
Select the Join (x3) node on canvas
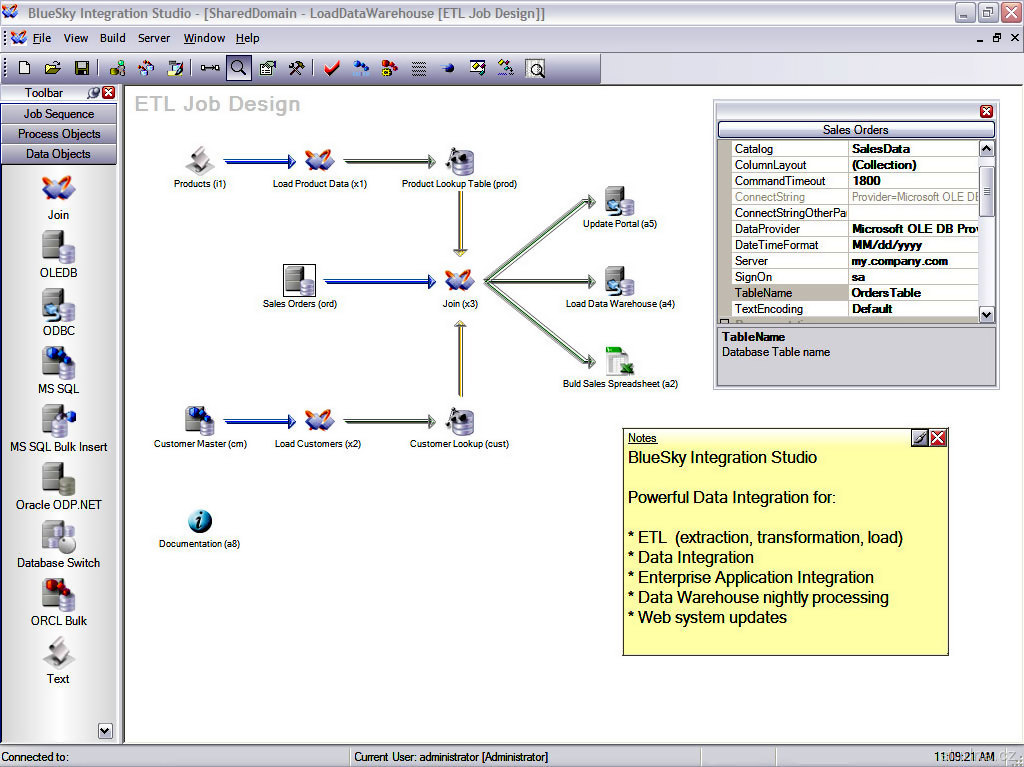460,288
